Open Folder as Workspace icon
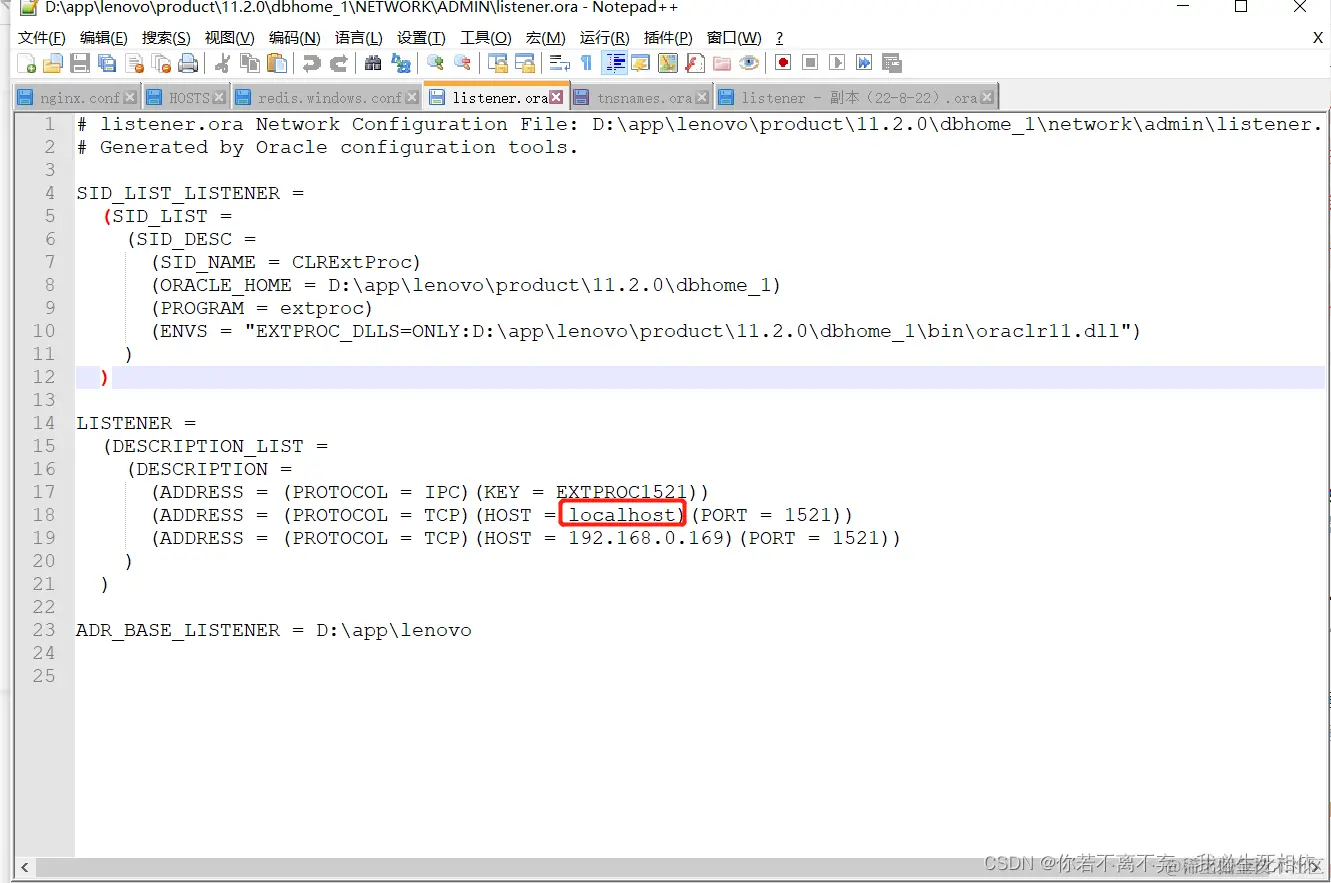This screenshot has width=1331, height=883. pos(721,63)
